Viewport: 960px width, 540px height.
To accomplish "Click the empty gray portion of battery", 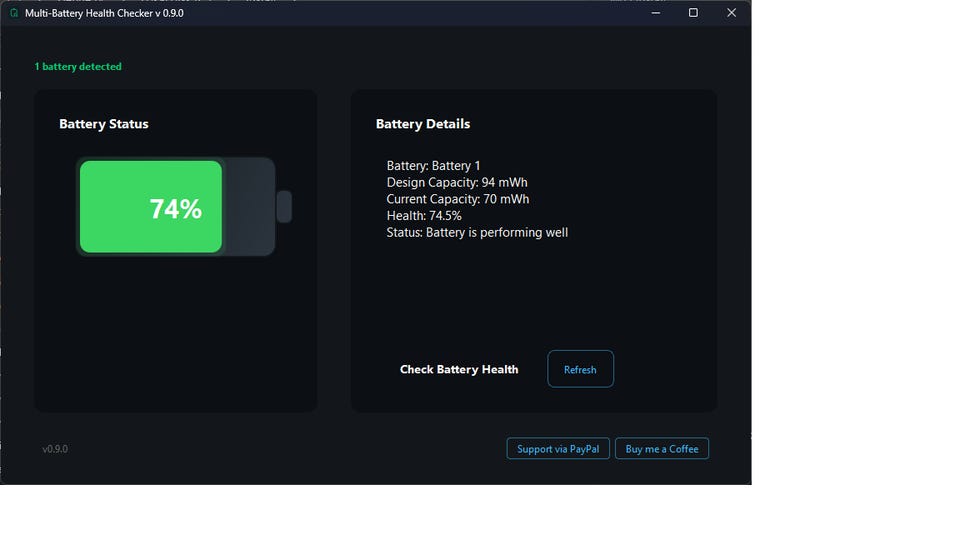I will pos(249,206).
